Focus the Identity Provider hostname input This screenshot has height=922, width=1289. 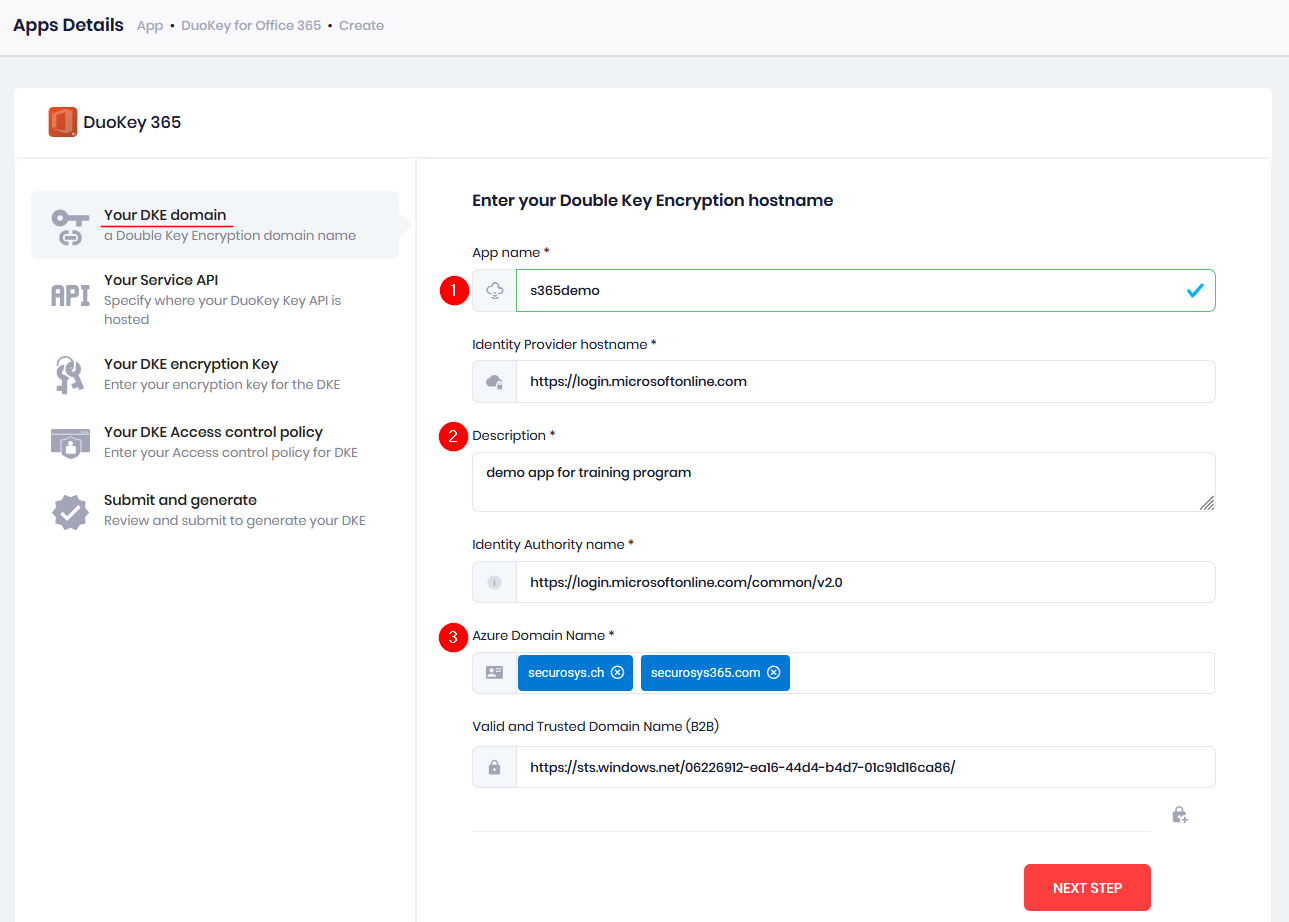pos(866,381)
